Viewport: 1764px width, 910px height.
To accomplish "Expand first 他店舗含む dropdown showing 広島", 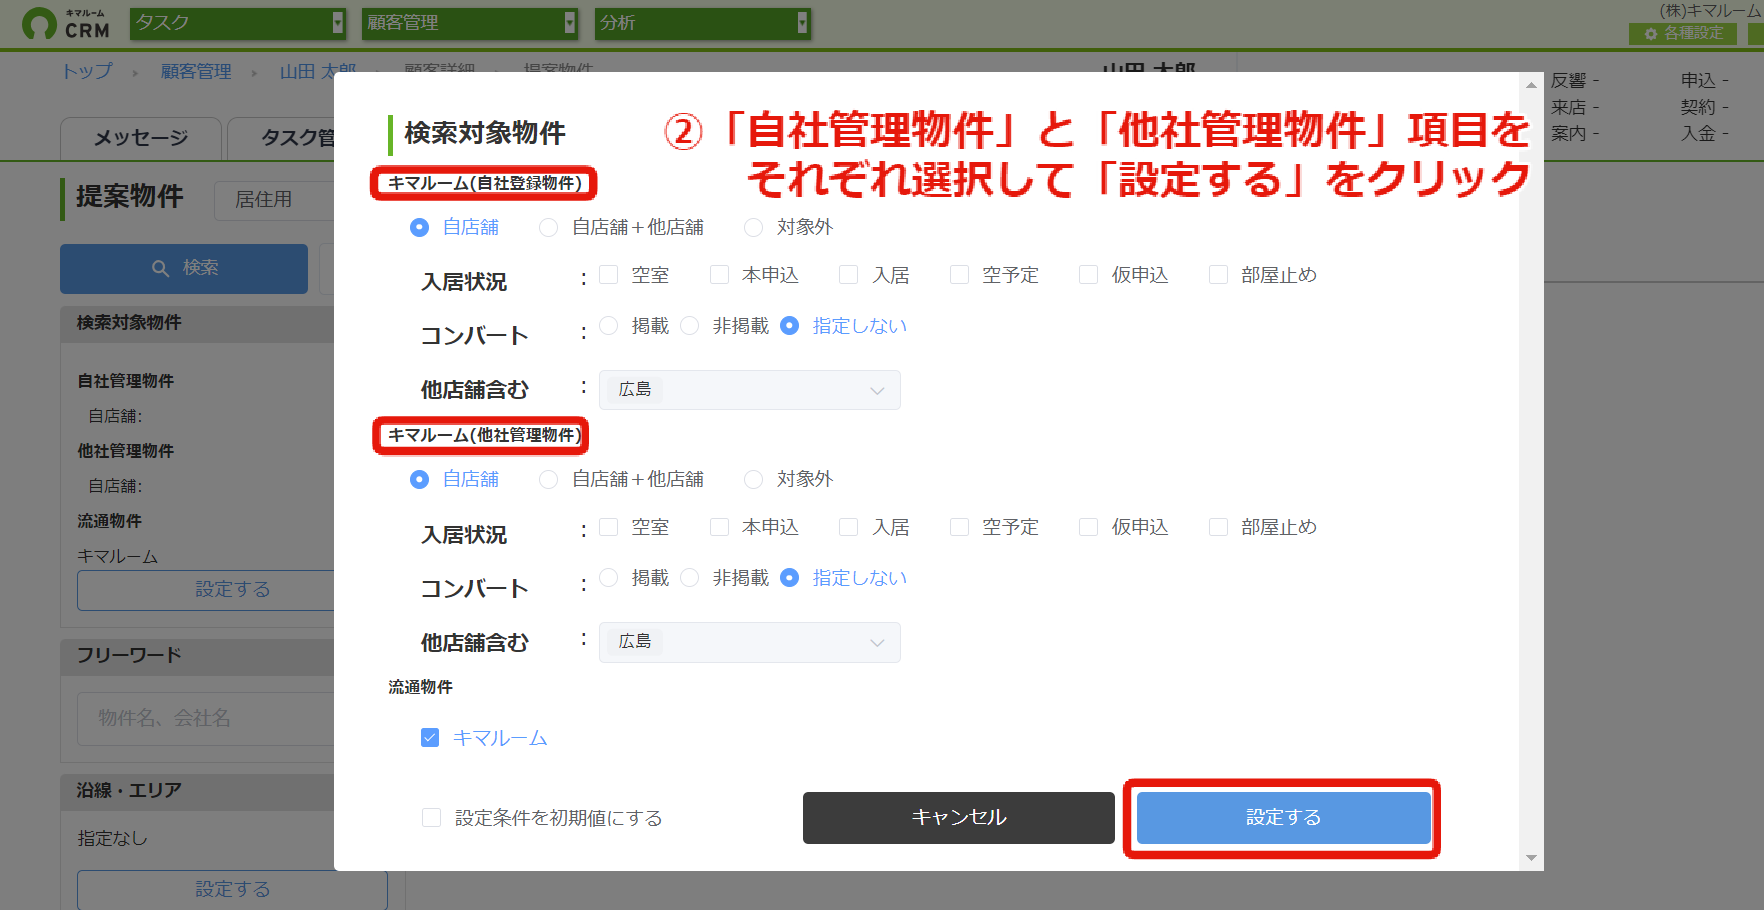I will [x=750, y=390].
